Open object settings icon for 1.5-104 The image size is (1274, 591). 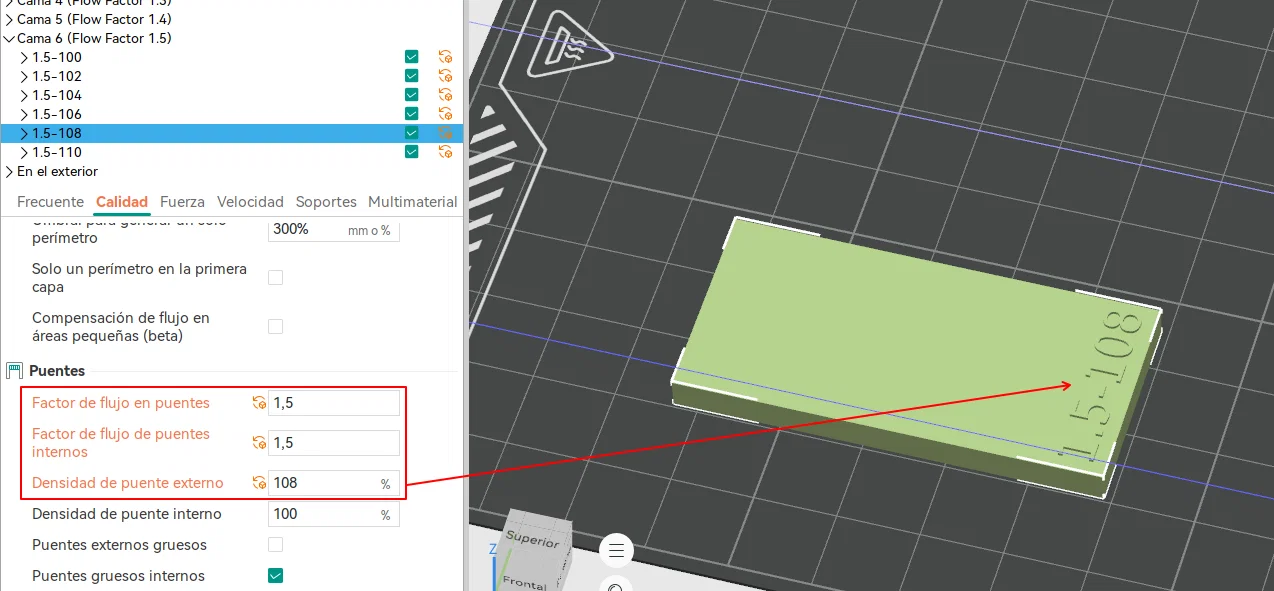tap(445, 95)
